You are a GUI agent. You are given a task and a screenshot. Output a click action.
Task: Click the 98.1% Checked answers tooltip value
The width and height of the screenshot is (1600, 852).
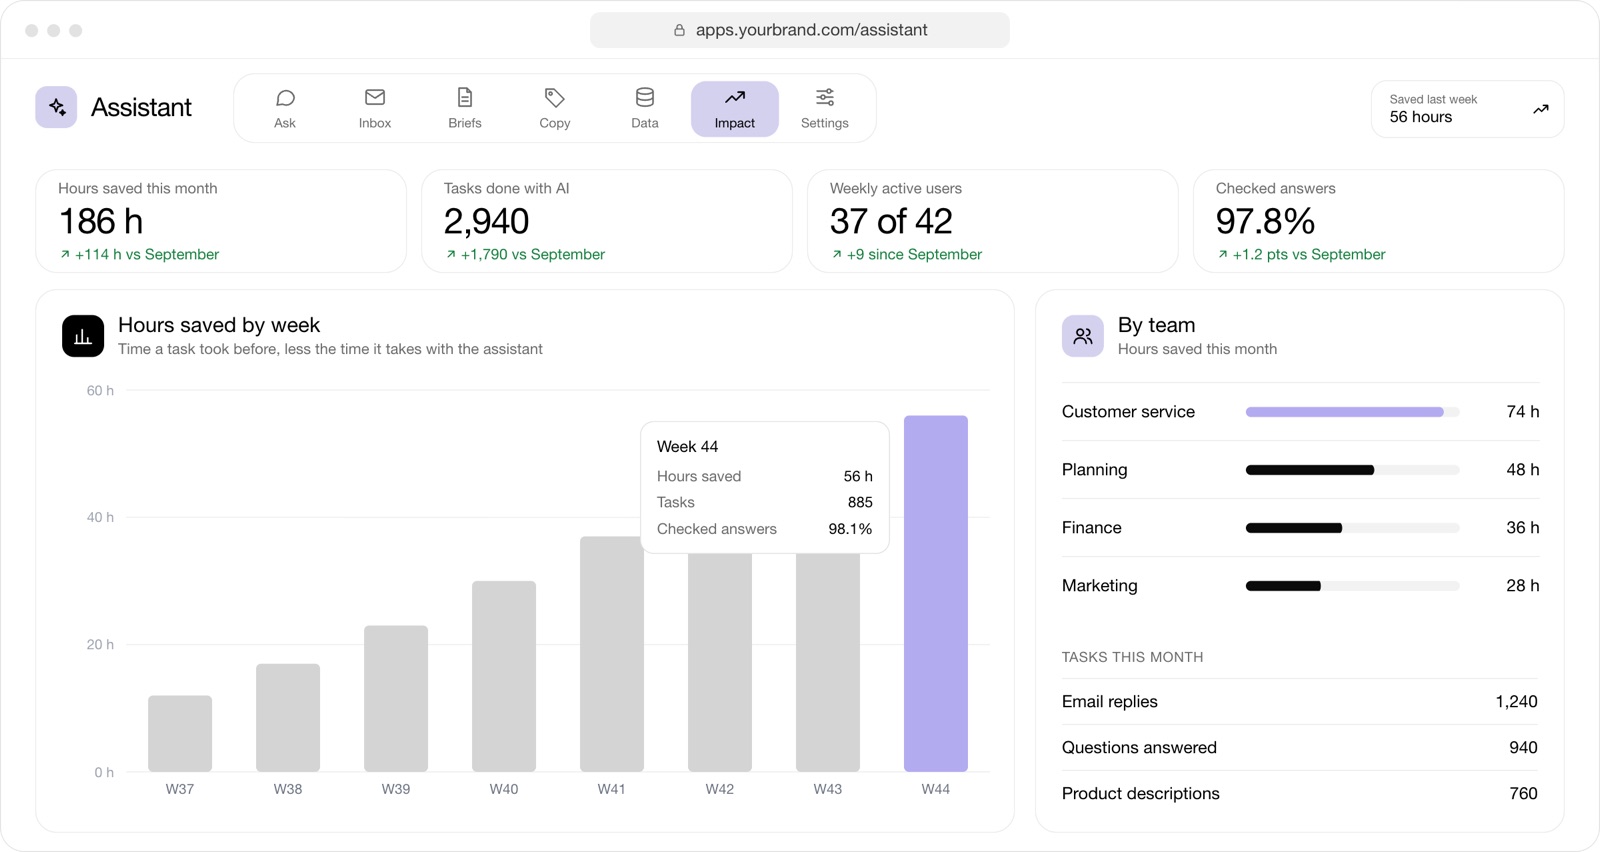(850, 529)
